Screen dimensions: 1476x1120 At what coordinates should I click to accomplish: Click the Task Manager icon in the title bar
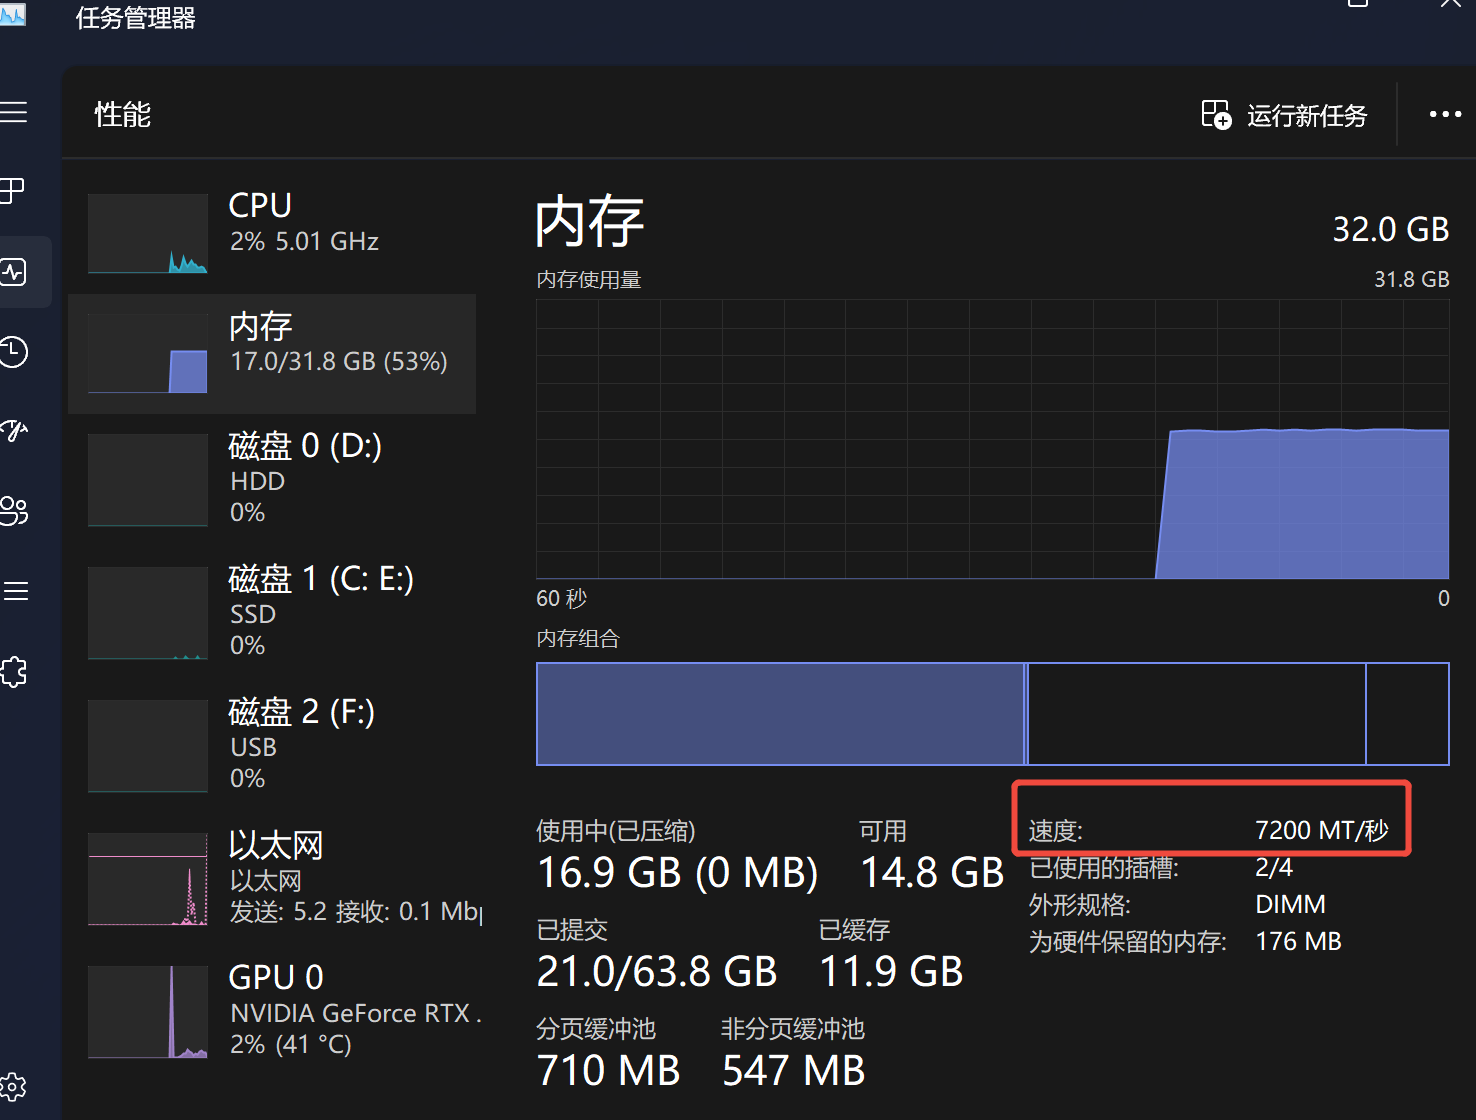14,15
